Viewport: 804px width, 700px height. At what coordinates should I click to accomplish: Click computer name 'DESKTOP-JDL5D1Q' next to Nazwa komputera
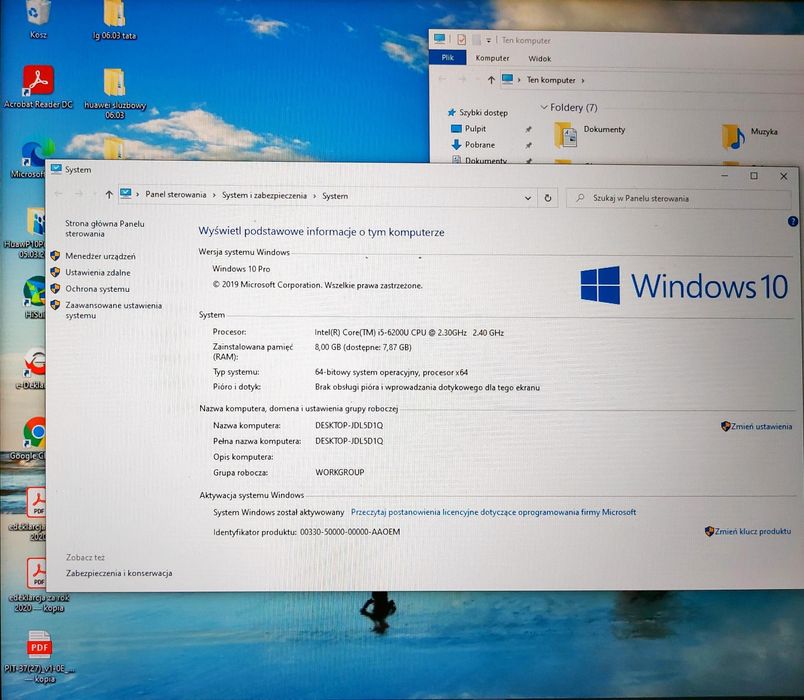(x=349, y=425)
